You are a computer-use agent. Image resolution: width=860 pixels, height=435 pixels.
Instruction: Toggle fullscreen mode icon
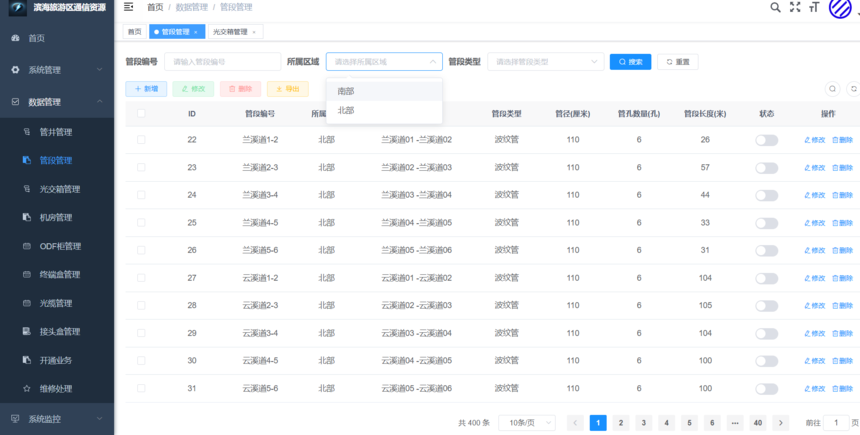pos(795,7)
